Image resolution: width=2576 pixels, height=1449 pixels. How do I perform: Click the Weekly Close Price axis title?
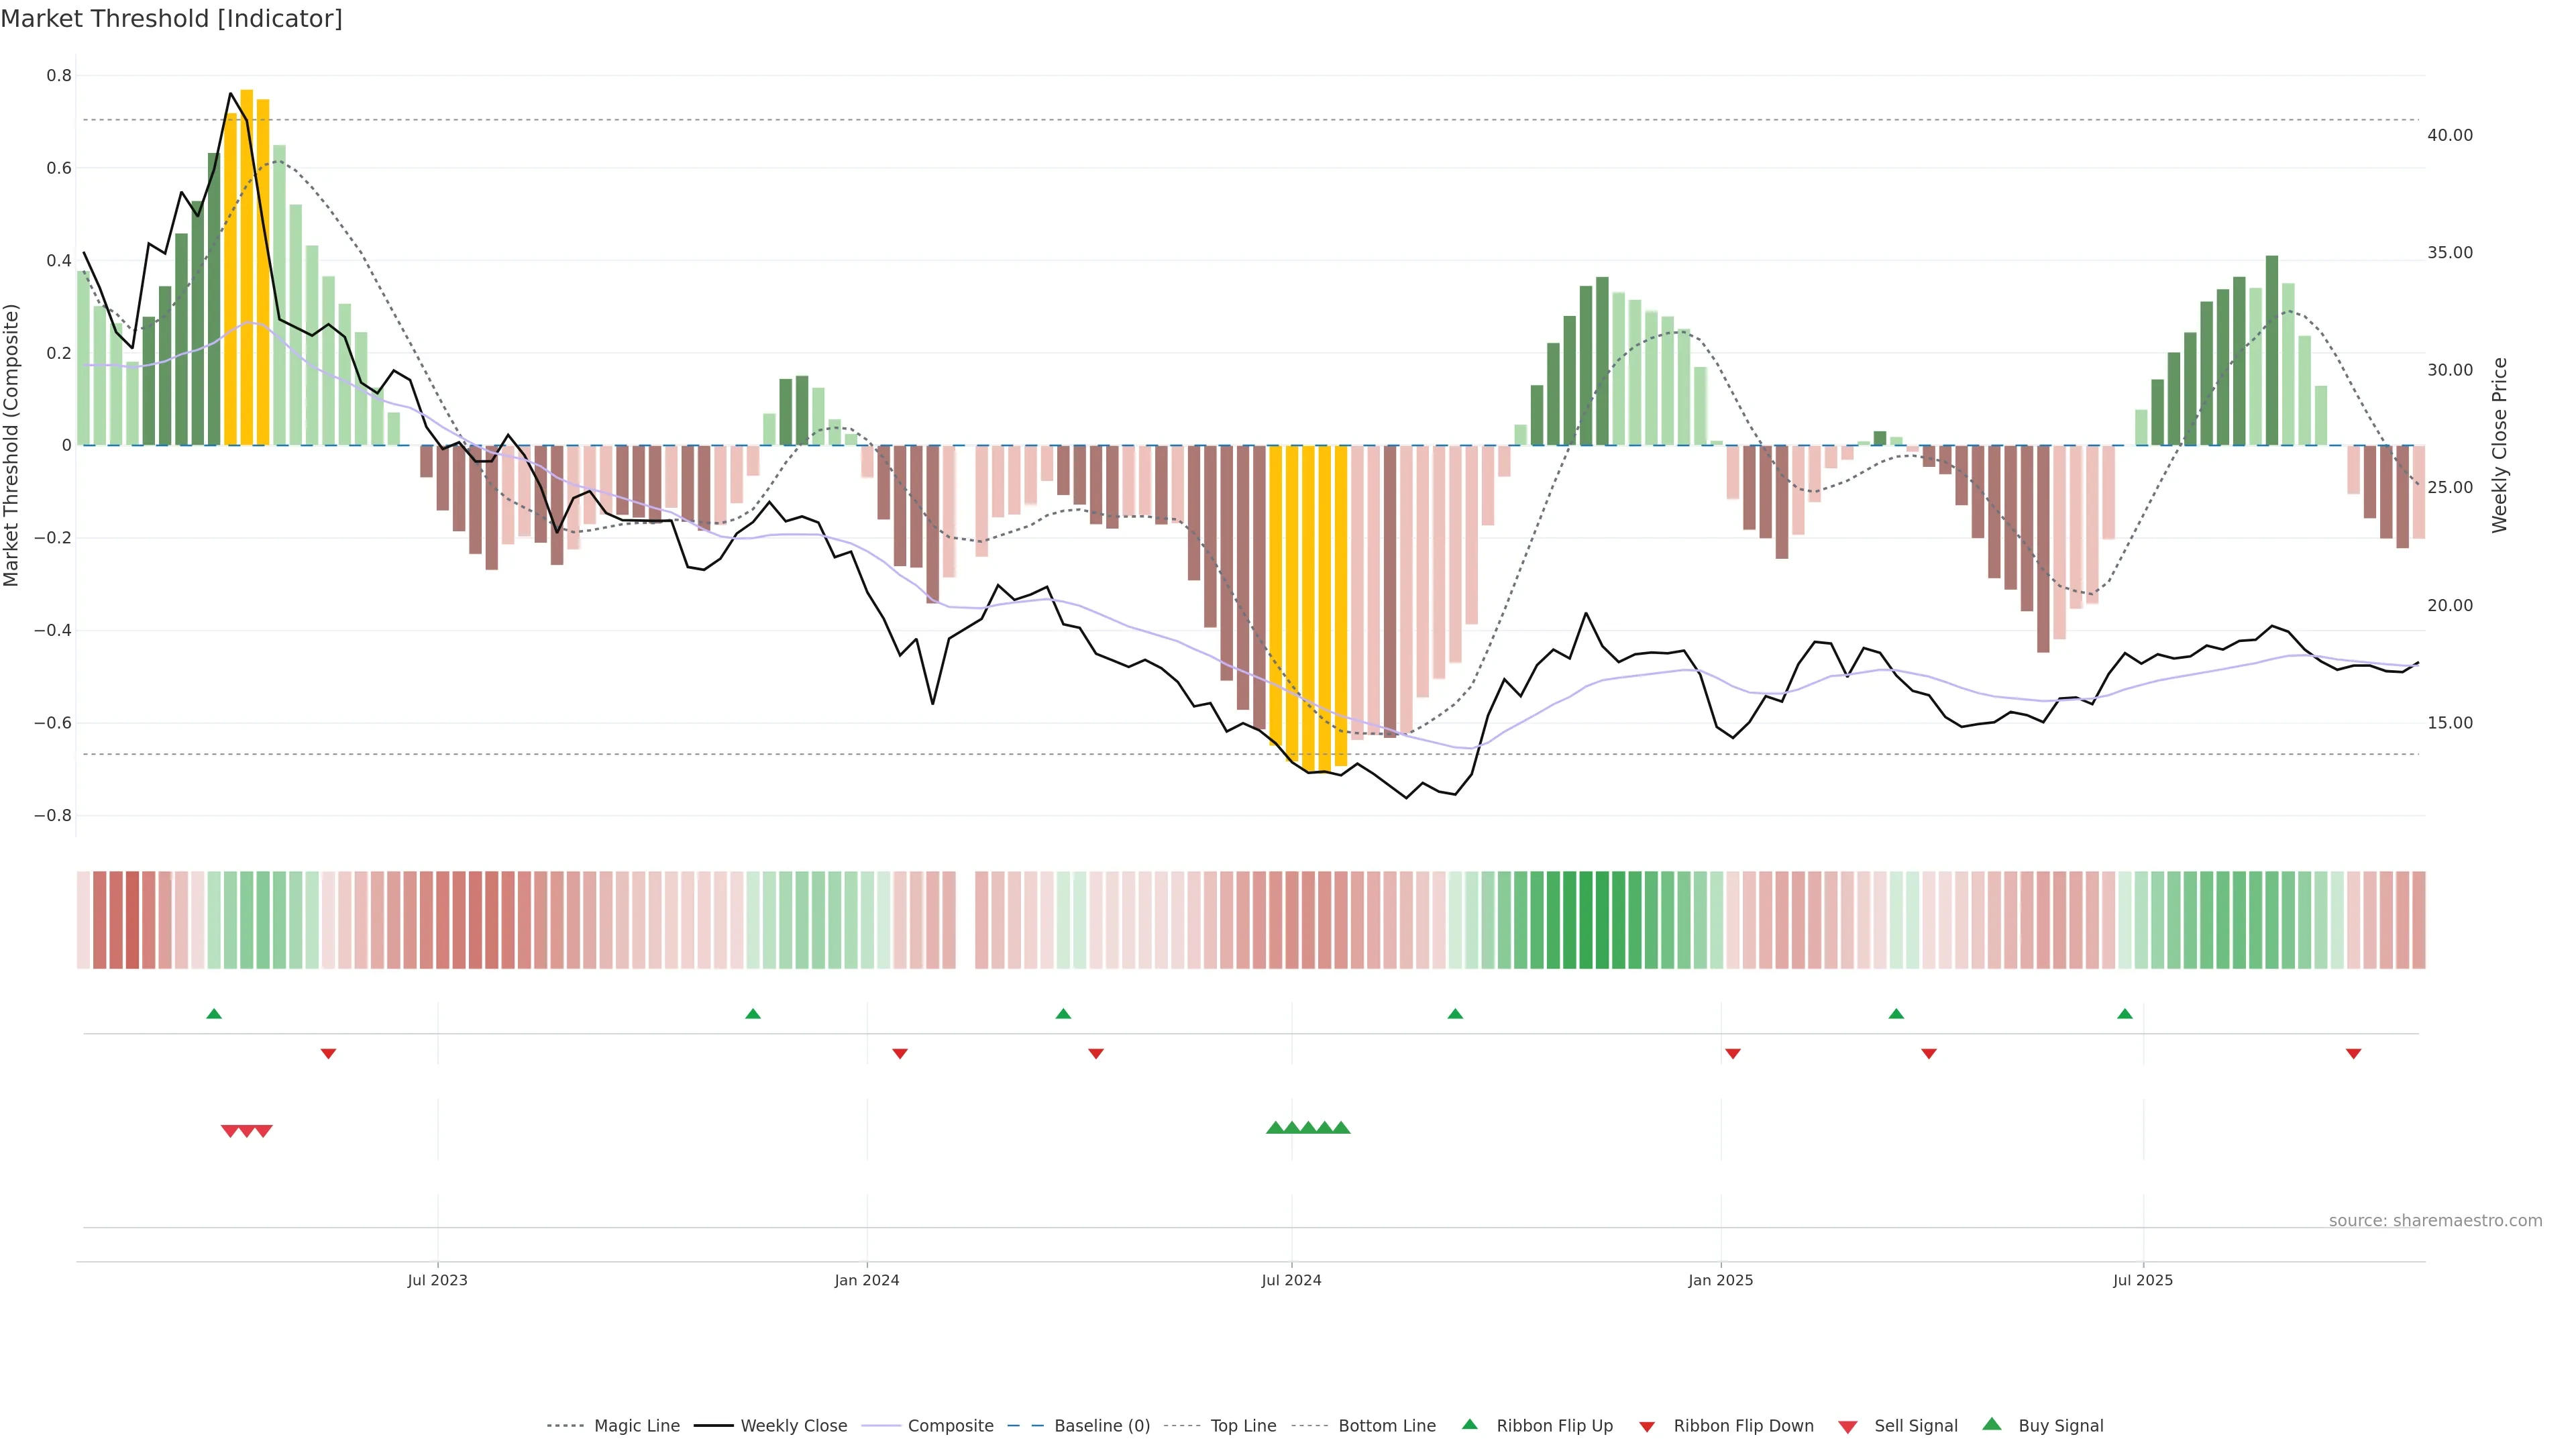tap(2499, 445)
